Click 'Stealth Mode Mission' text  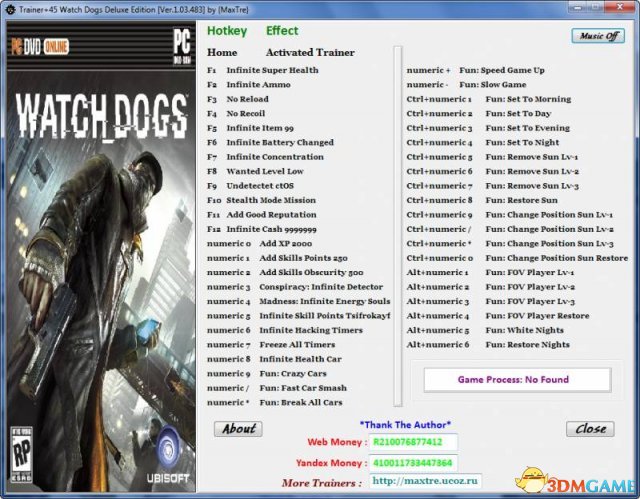point(271,200)
